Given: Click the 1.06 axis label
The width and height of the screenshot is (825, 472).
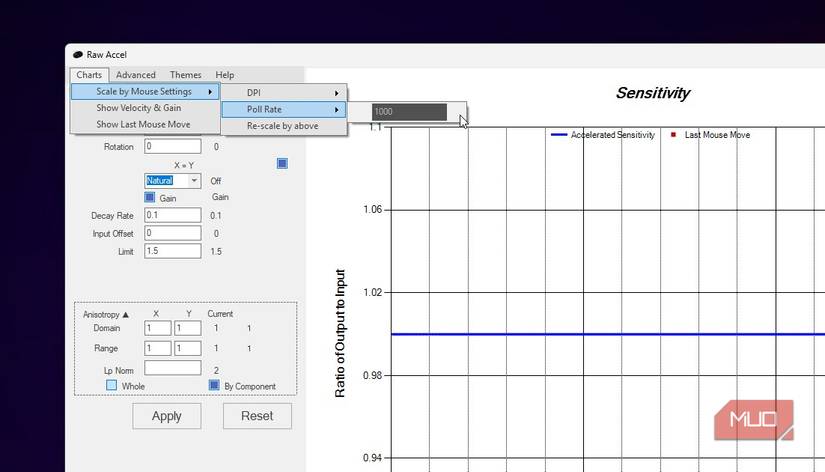Looking at the screenshot, I should point(373,209).
